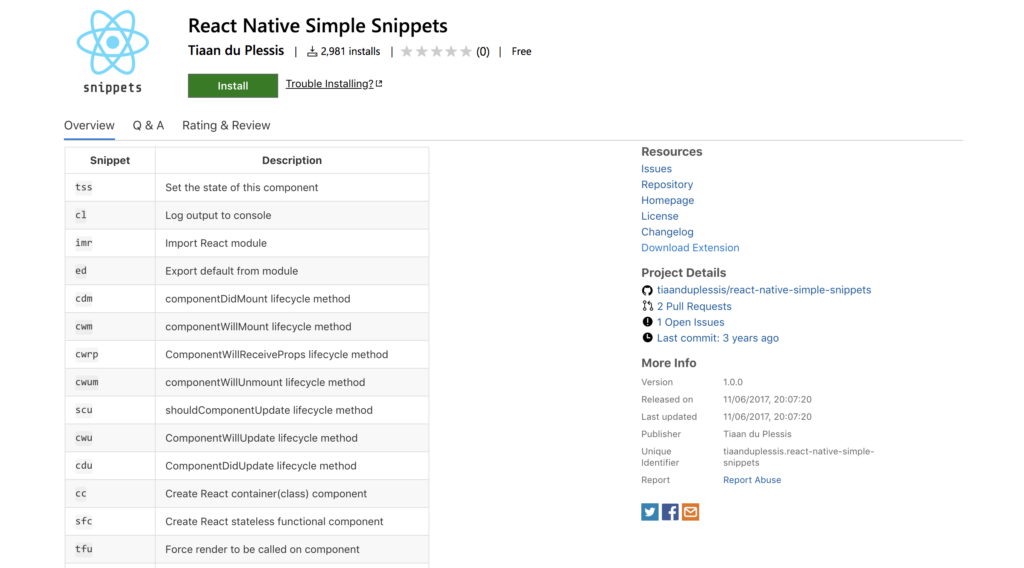Open the Issues resource link
The image size is (1024, 568).
656,169
